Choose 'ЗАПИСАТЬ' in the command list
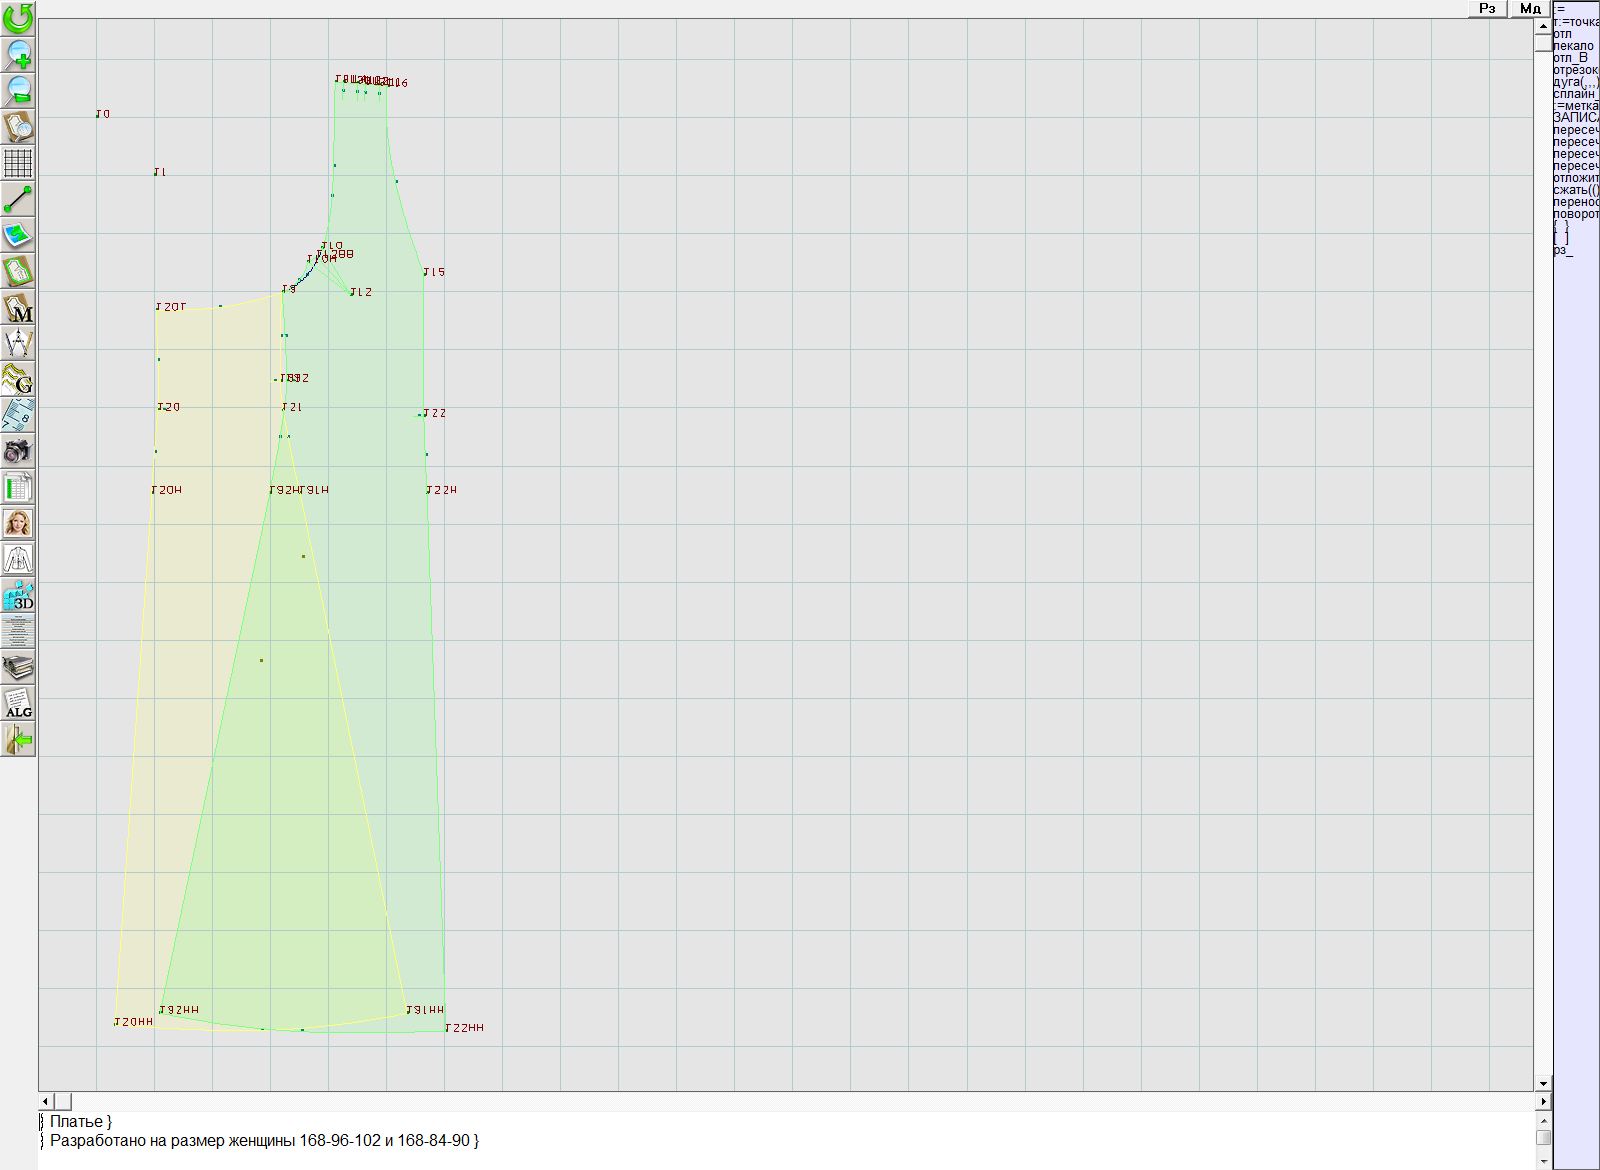Screen dimensions: 1600x1170 click(x=1575, y=118)
